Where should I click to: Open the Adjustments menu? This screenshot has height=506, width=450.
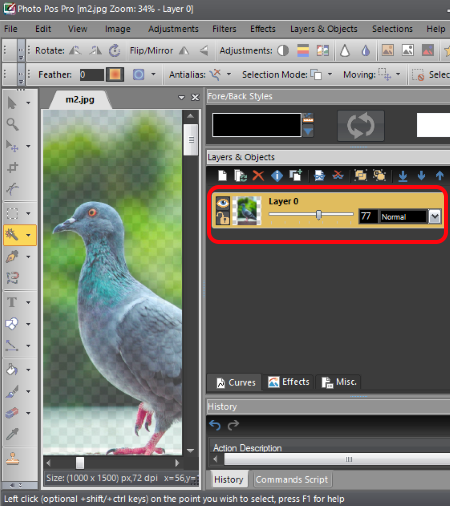pyautogui.click(x=173, y=29)
